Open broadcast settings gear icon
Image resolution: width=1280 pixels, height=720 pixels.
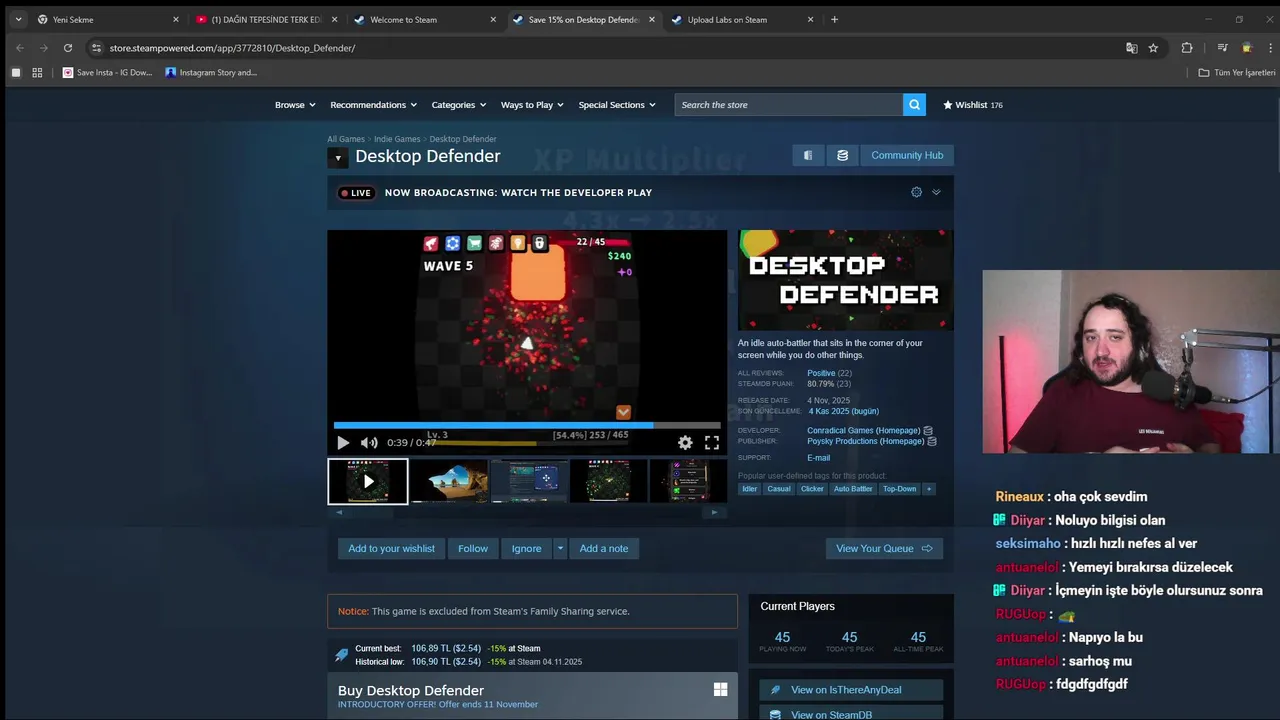916,192
